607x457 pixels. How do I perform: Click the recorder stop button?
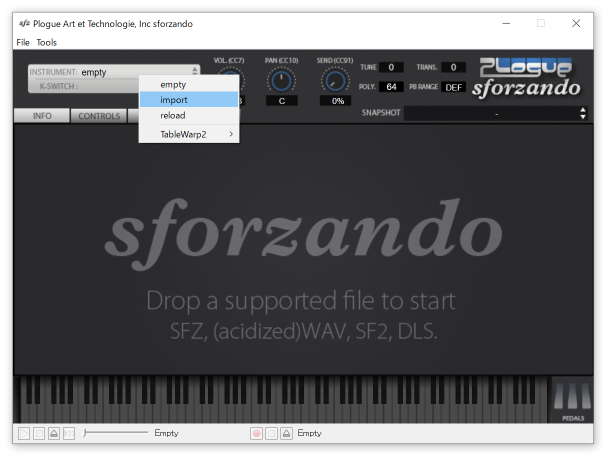271,433
